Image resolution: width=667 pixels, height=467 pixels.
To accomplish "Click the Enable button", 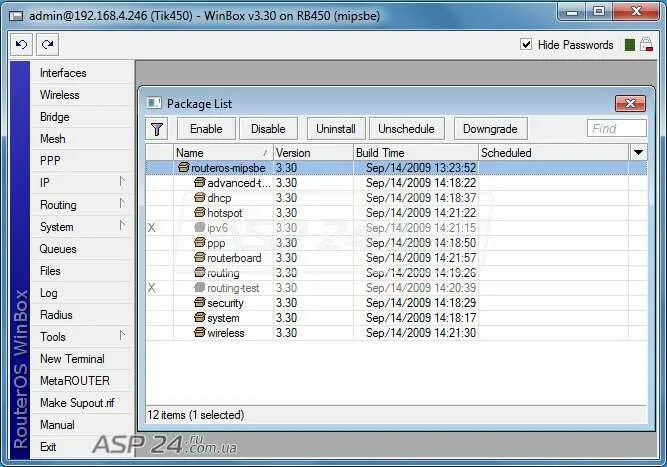I will (x=206, y=129).
